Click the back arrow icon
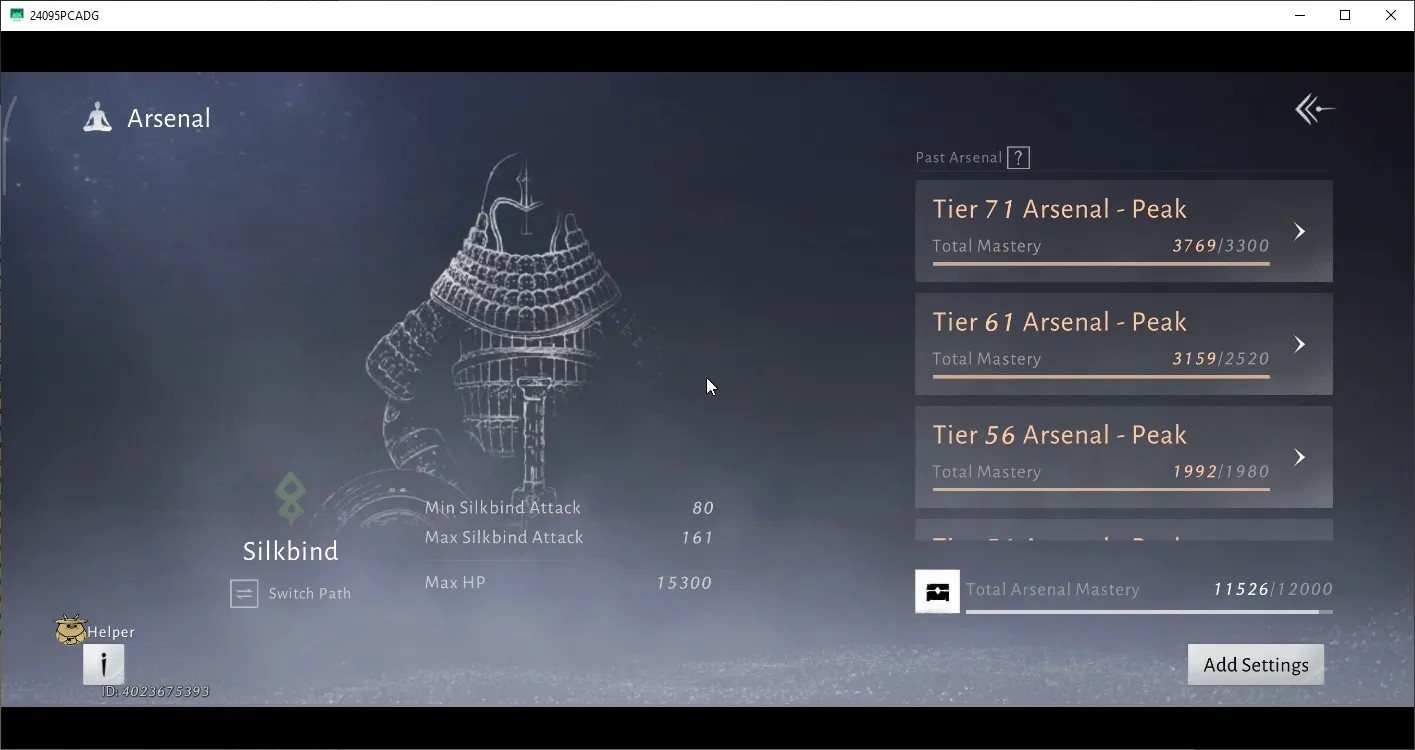Viewport: 1415px width, 750px height. [x=1314, y=109]
